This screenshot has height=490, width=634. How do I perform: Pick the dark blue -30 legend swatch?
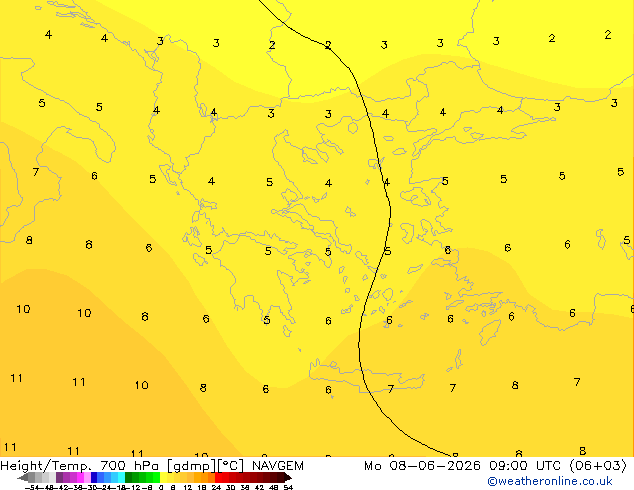coord(94,477)
